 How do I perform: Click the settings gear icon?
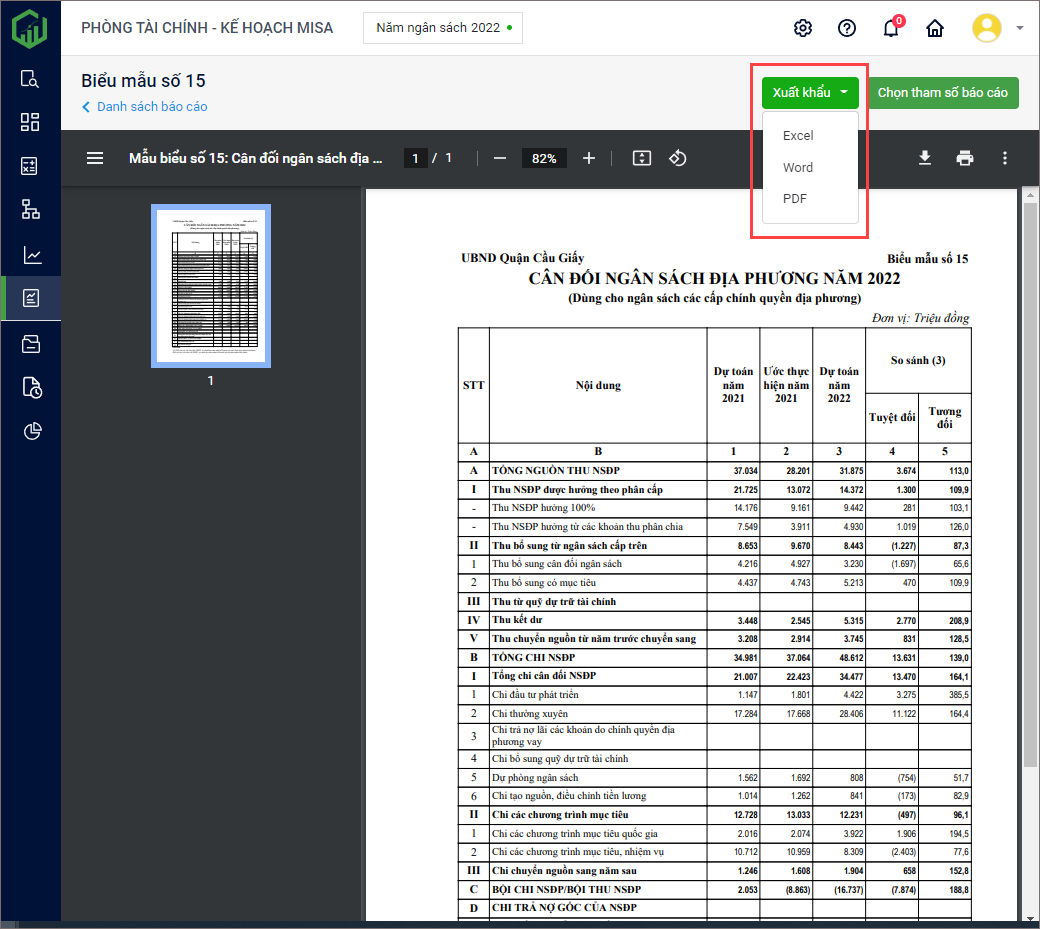click(x=802, y=28)
